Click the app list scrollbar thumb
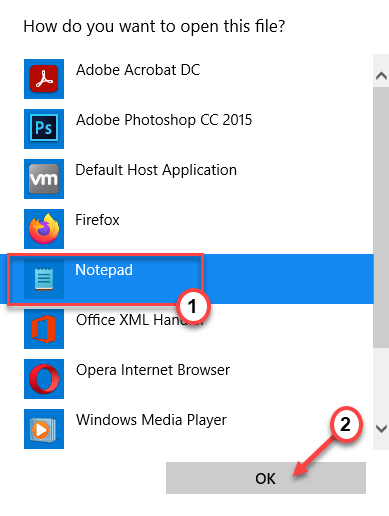The width and height of the screenshot is (389, 516). (381, 217)
